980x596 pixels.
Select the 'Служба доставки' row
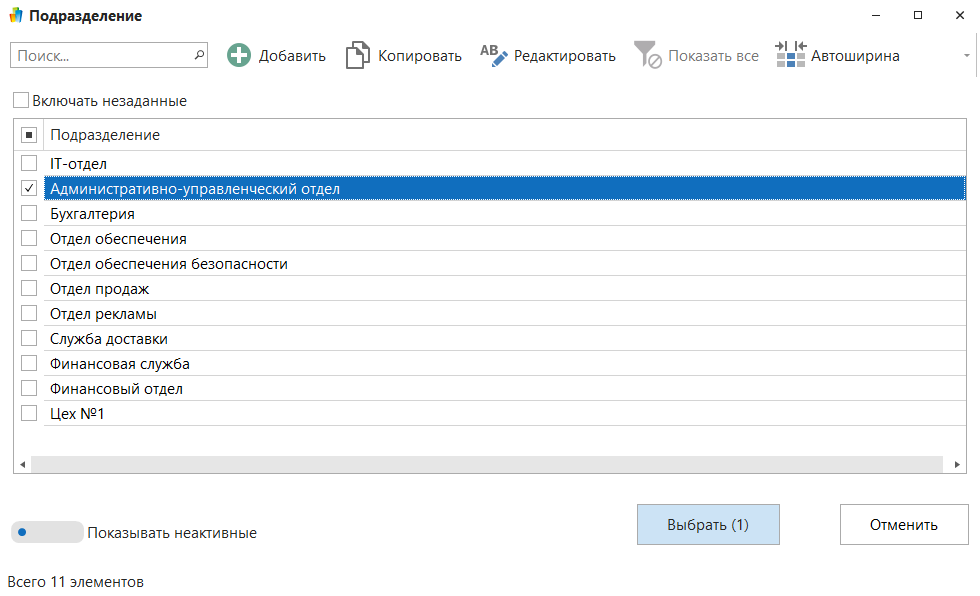[109, 339]
